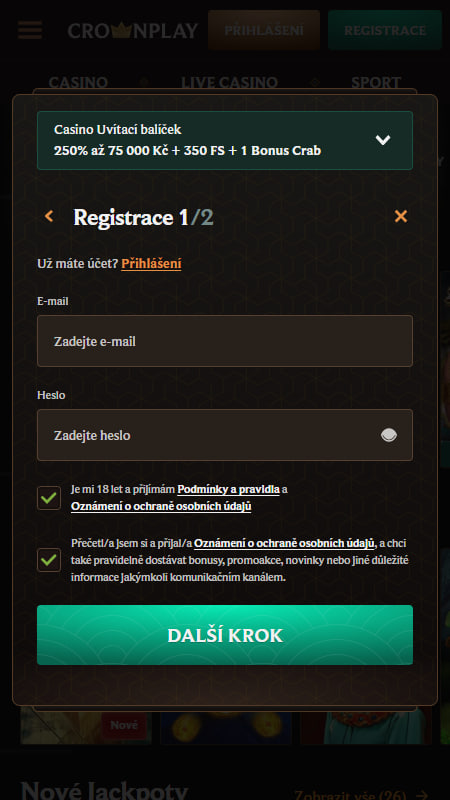This screenshot has width=450, height=800.
Task: Click the welcome package chevron arrow
Action: coord(383,140)
